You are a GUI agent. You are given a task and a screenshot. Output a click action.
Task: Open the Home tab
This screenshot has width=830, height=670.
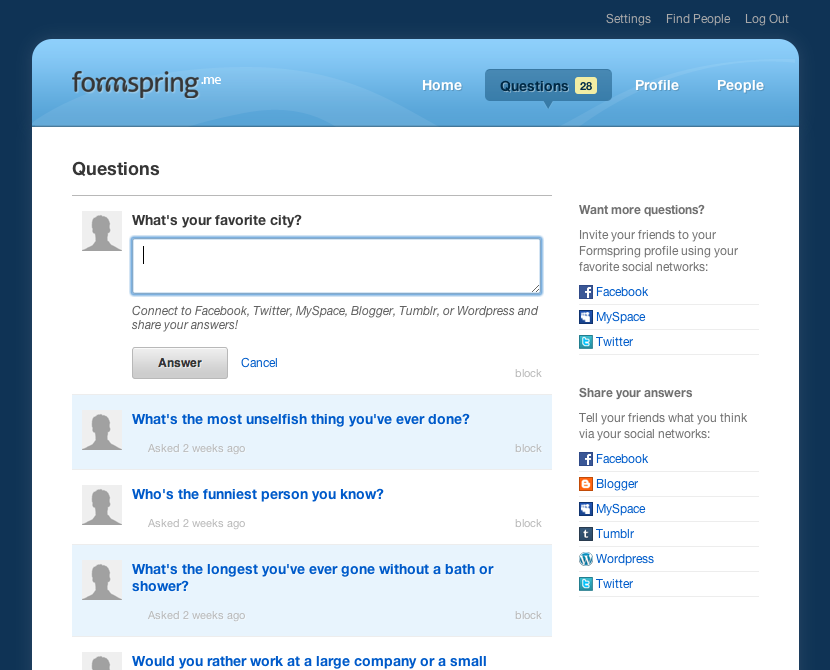[442, 85]
